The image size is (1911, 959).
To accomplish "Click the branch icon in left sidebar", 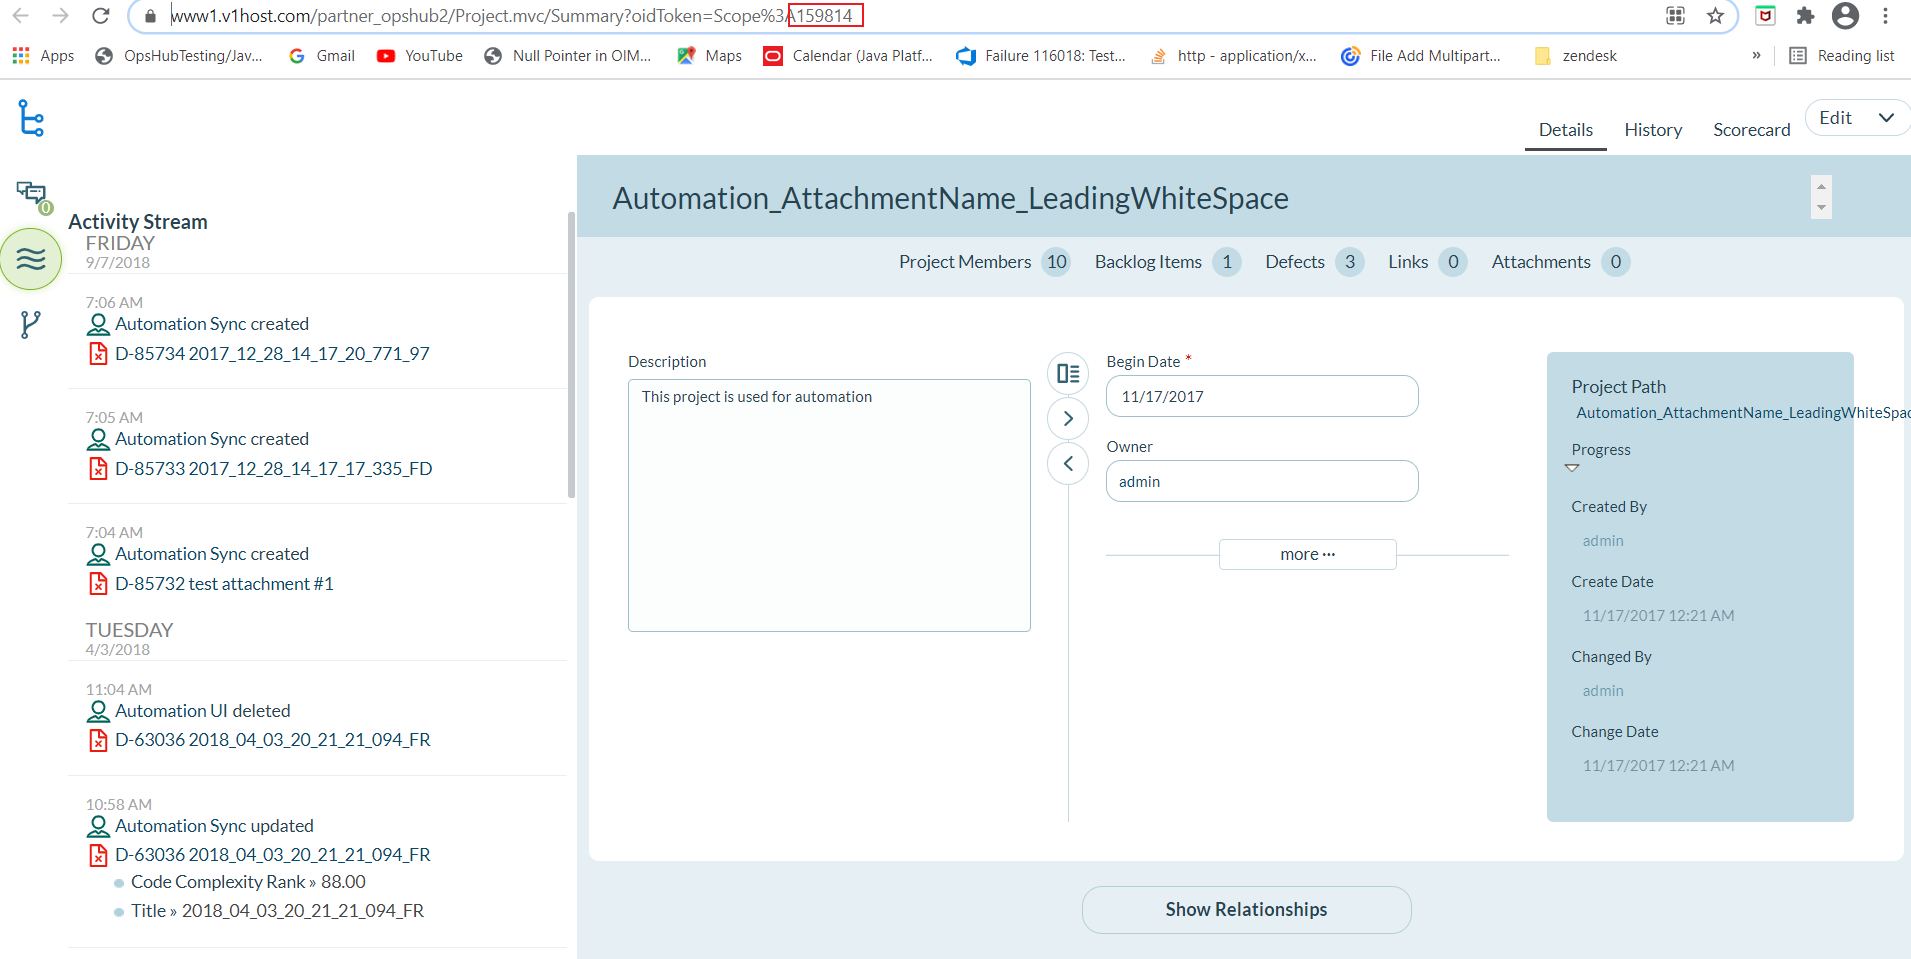I will 31,324.
